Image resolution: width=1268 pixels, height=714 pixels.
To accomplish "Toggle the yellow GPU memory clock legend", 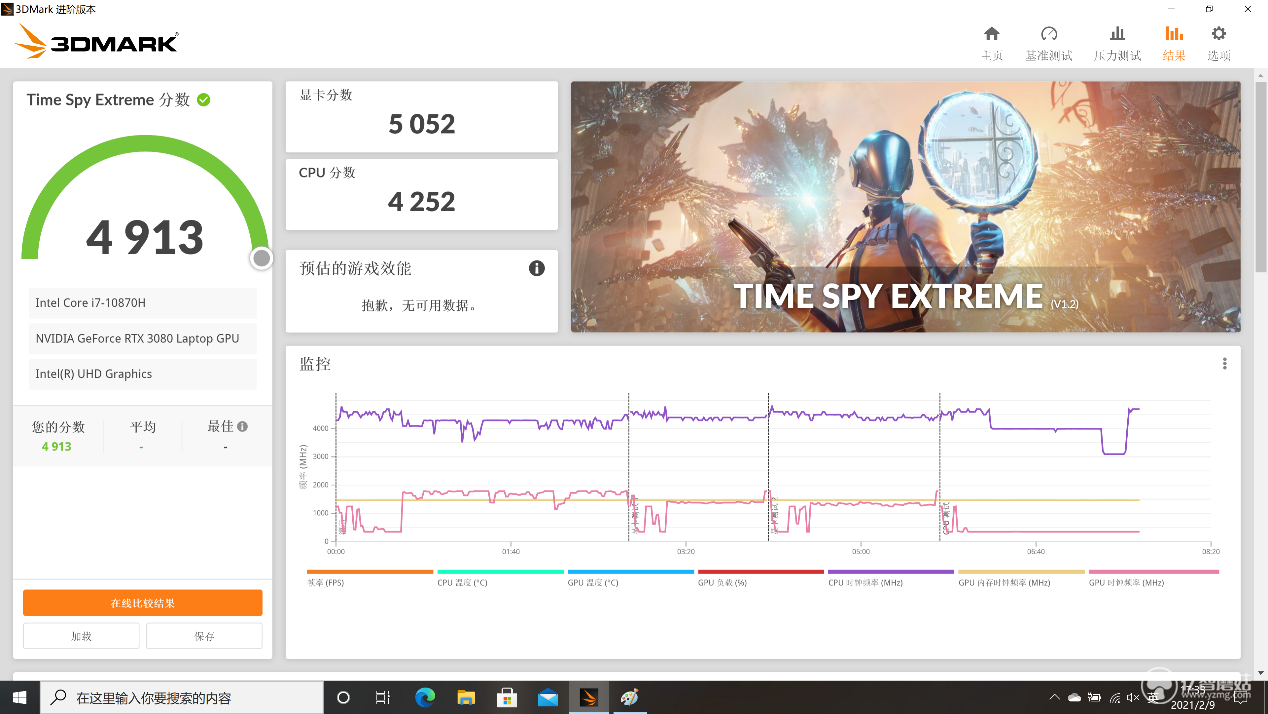I will pos(1021,577).
